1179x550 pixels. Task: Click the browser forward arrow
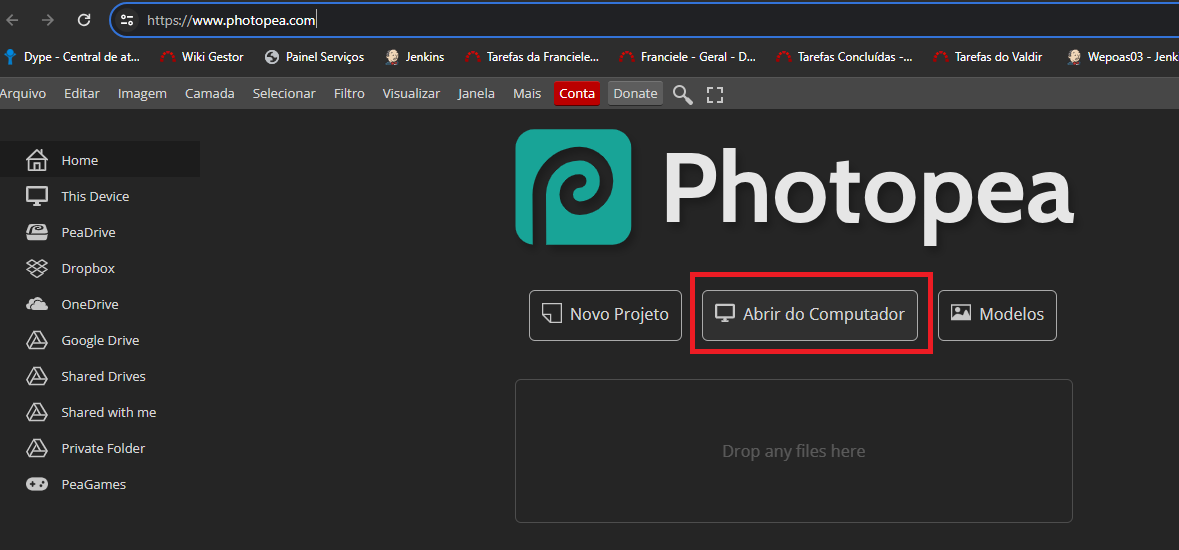tap(48, 20)
